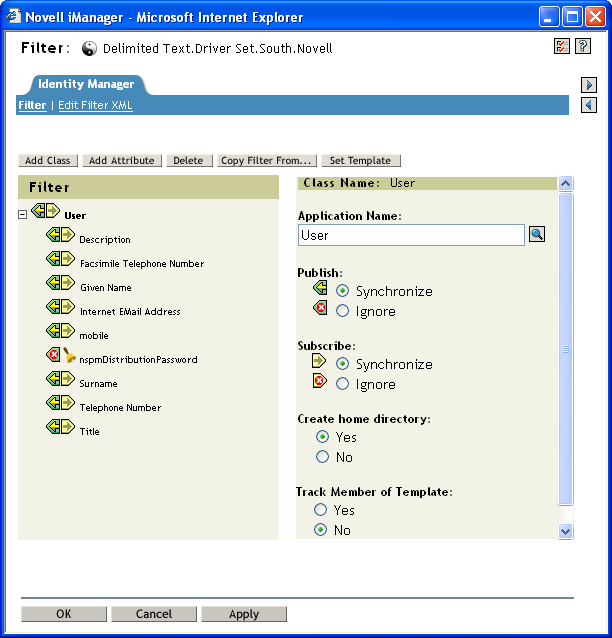Image resolution: width=612 pixels, height=638 pixels.
Task: Open the Identity Manager tab
Action: click(86, 84)
